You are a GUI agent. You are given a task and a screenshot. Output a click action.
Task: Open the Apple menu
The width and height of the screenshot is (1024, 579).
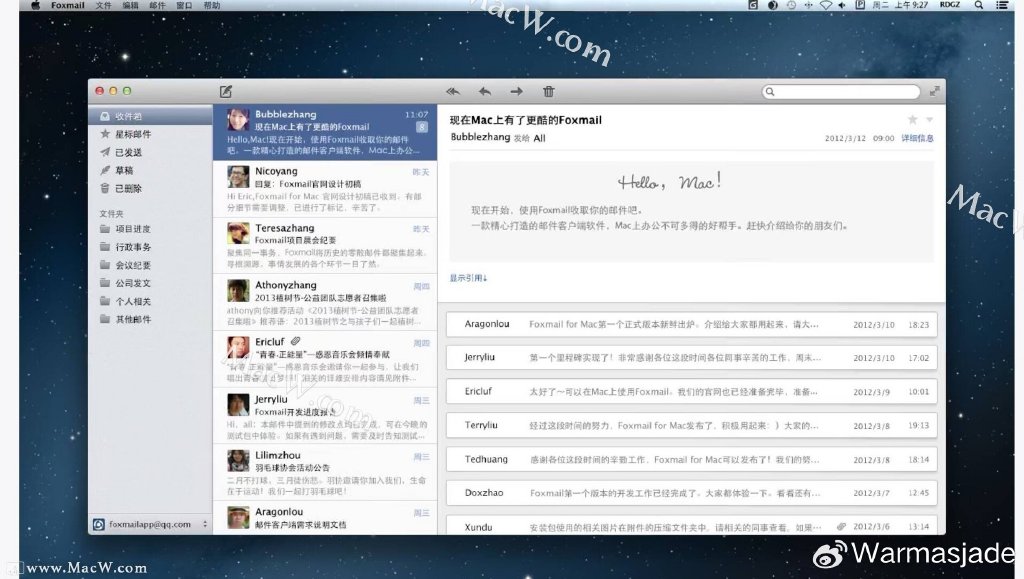pyautogui.click(x=35, y=5)
